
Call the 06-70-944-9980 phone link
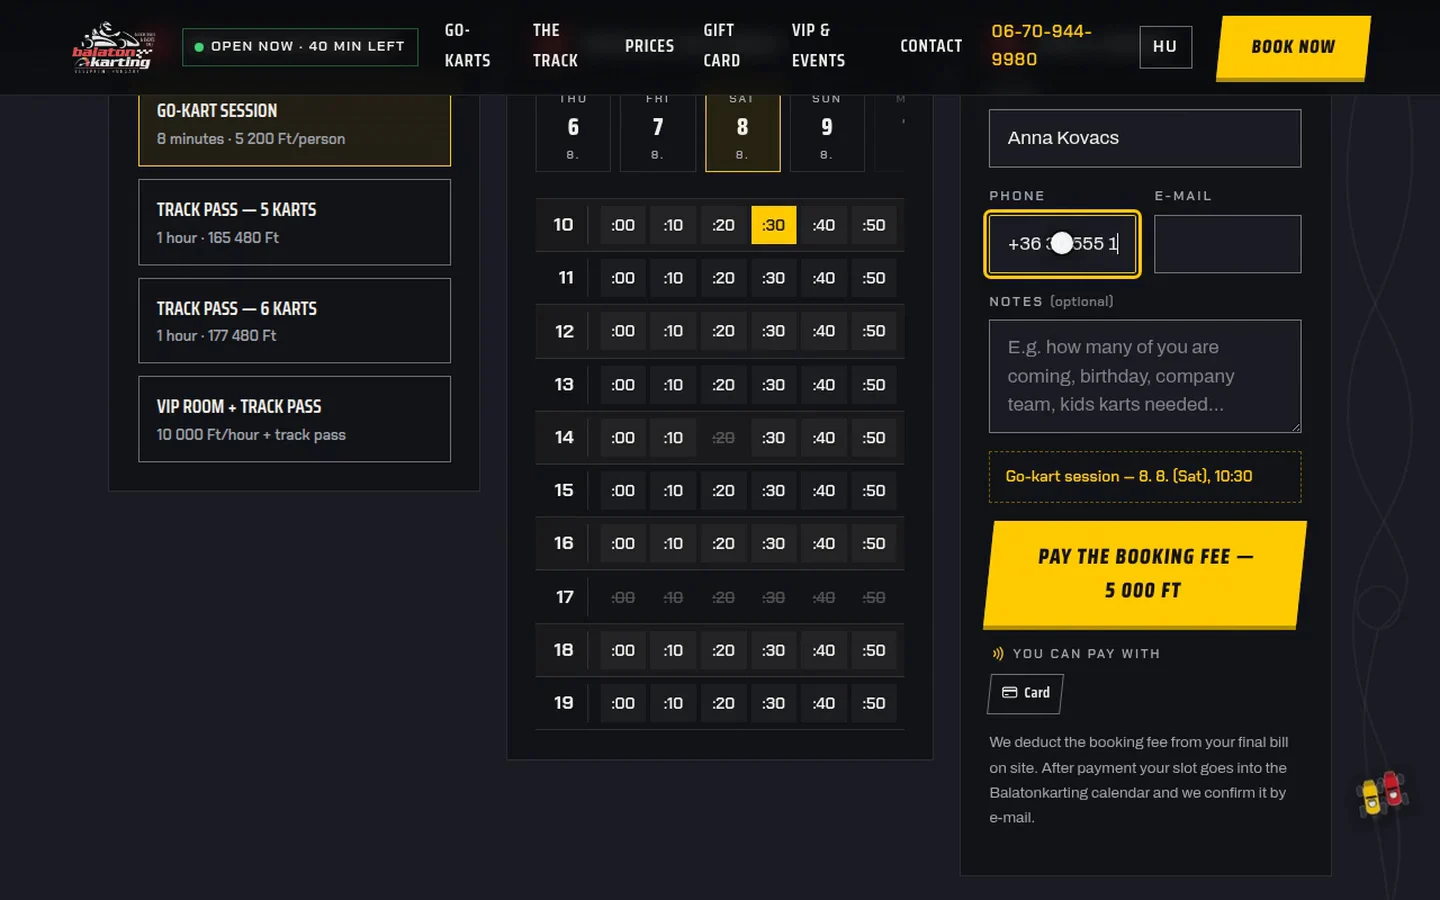click(1041, 46)
